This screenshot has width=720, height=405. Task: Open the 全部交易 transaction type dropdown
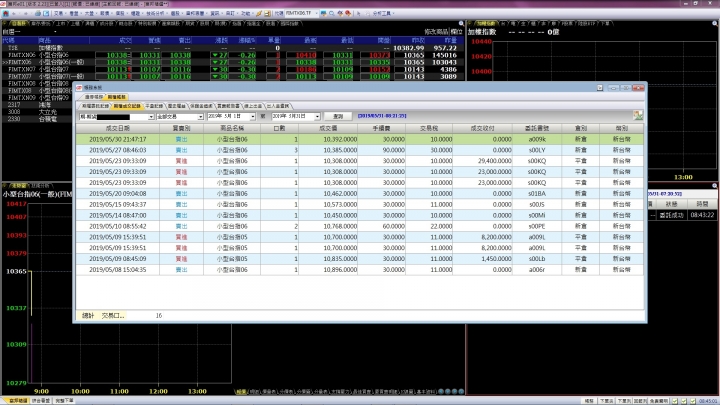coord(201,117)
